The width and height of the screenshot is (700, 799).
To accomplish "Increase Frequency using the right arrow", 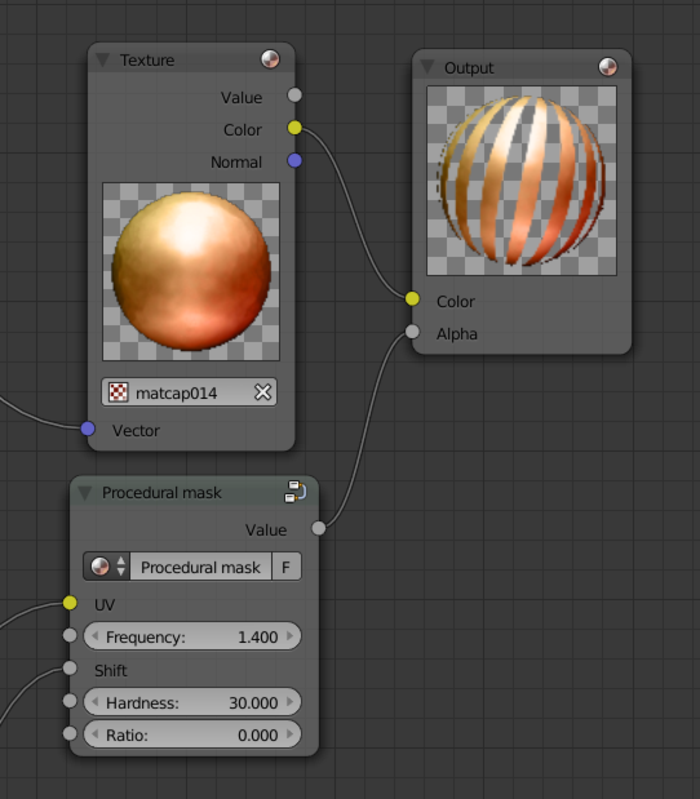I will [290, 637].
